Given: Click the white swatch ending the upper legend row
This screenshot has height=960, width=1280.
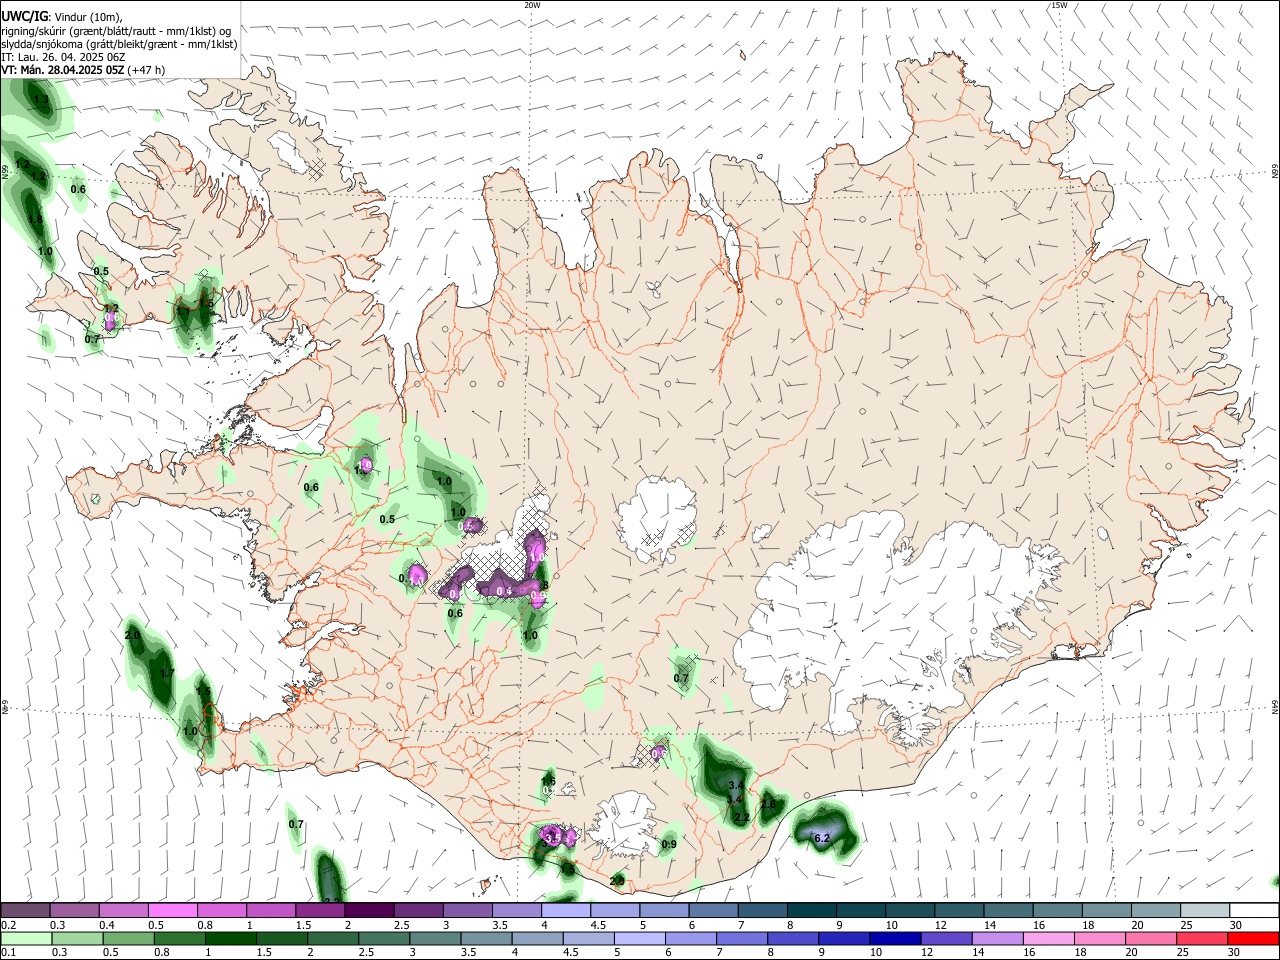Looking at the screenshot, I should [1253, 910].
